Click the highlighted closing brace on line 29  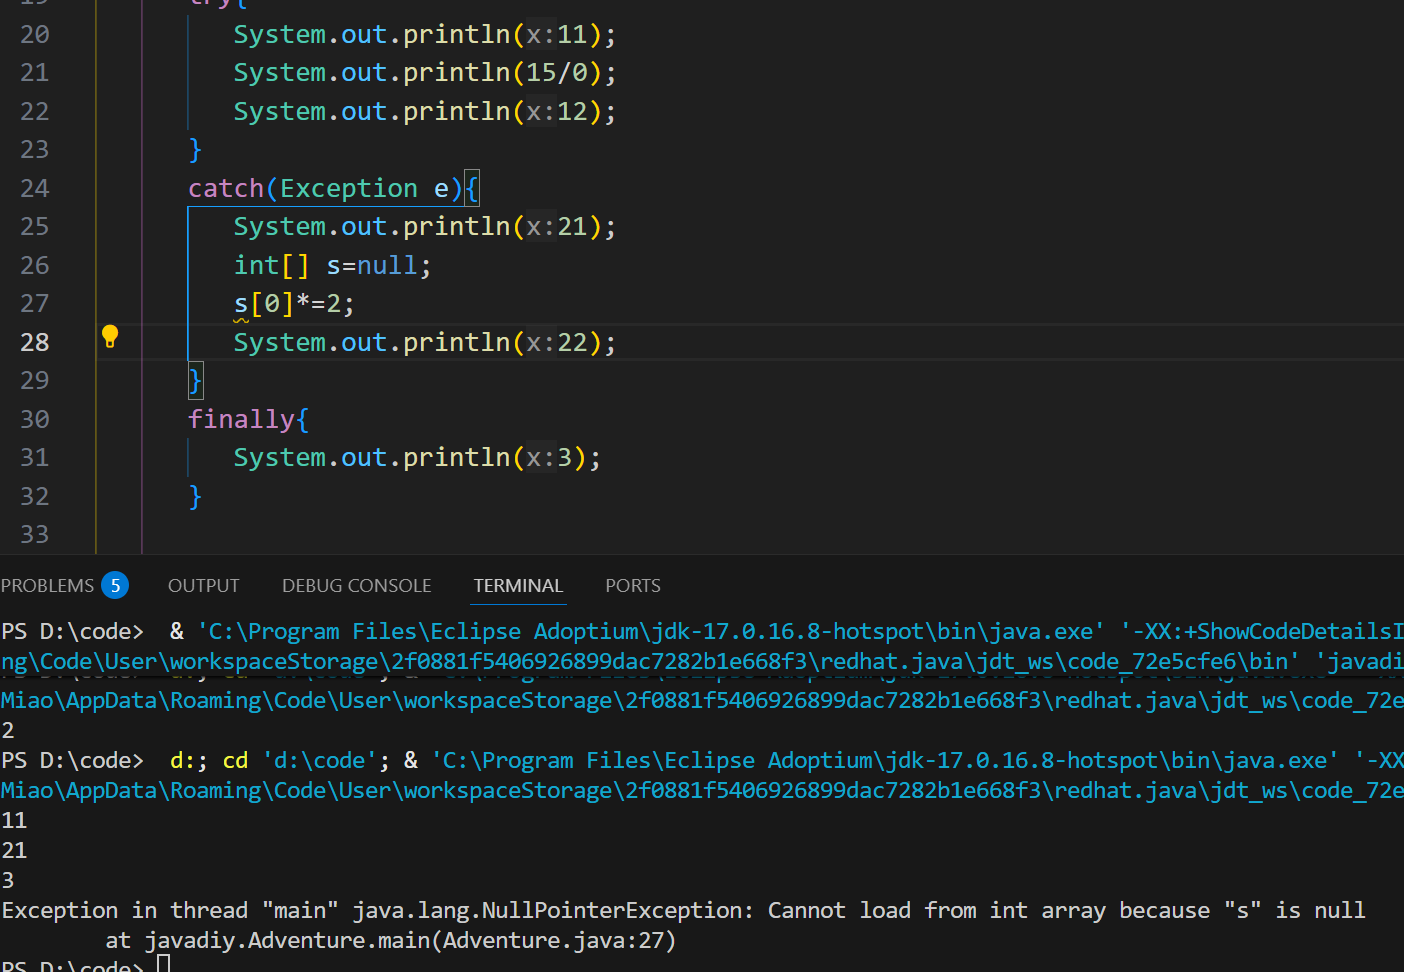click(x=196, y=380)
